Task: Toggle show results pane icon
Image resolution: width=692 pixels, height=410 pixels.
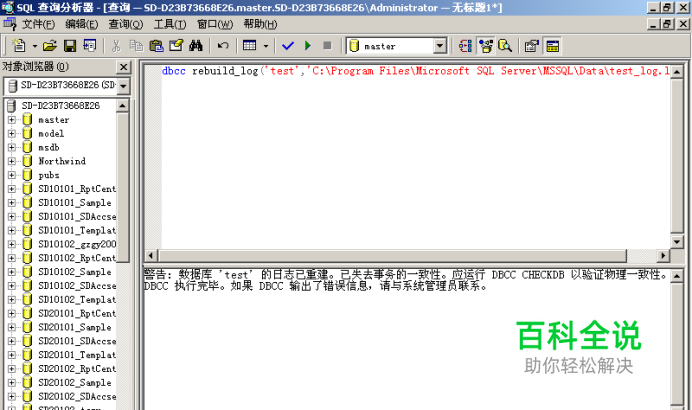Action: tap(552, 45)
